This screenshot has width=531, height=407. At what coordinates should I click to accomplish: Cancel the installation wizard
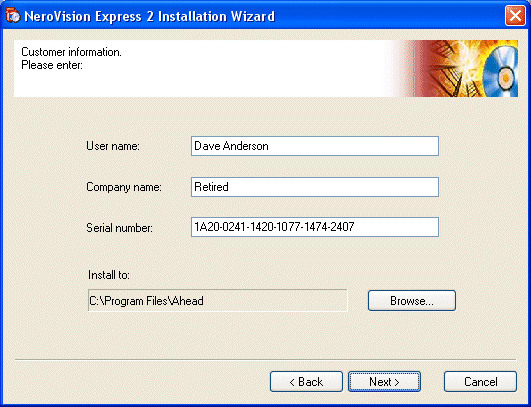pos(481,382)
